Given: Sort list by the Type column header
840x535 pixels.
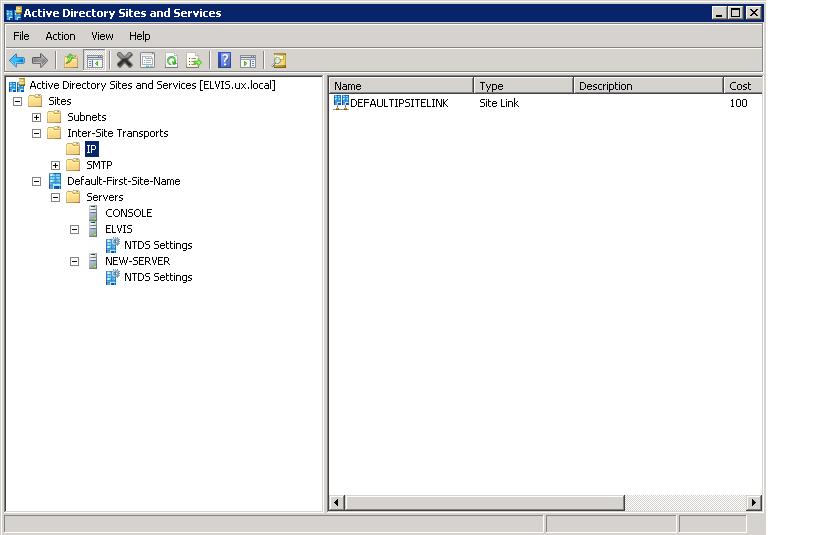Looking at the screenshot, I should 522,86.
